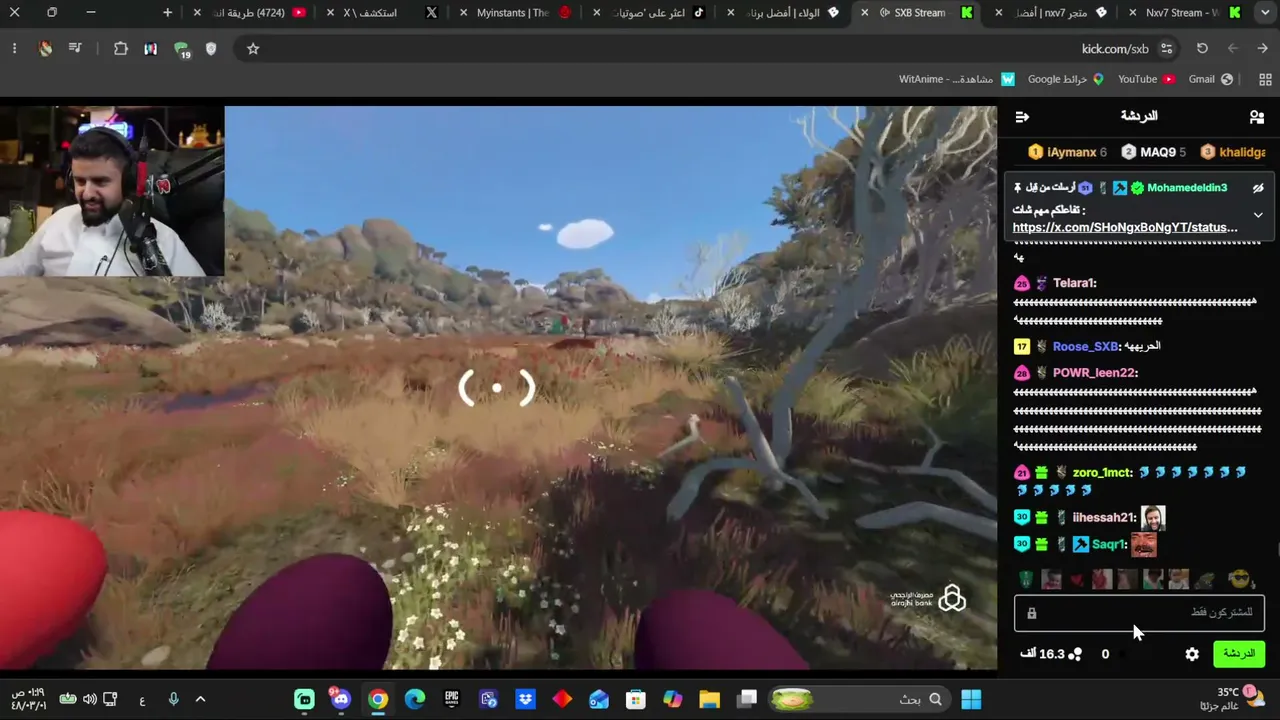
Task: Open the Chrome profile avatar
Action: [45, 49]
